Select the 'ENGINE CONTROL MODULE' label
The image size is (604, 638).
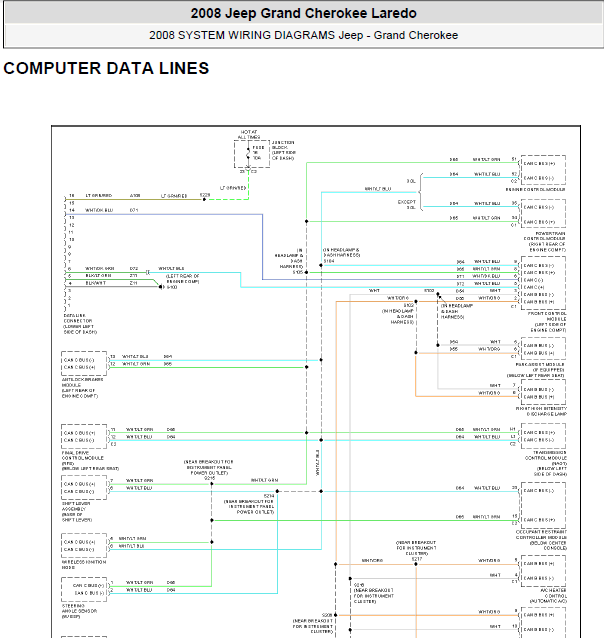(x=535, y=190)
